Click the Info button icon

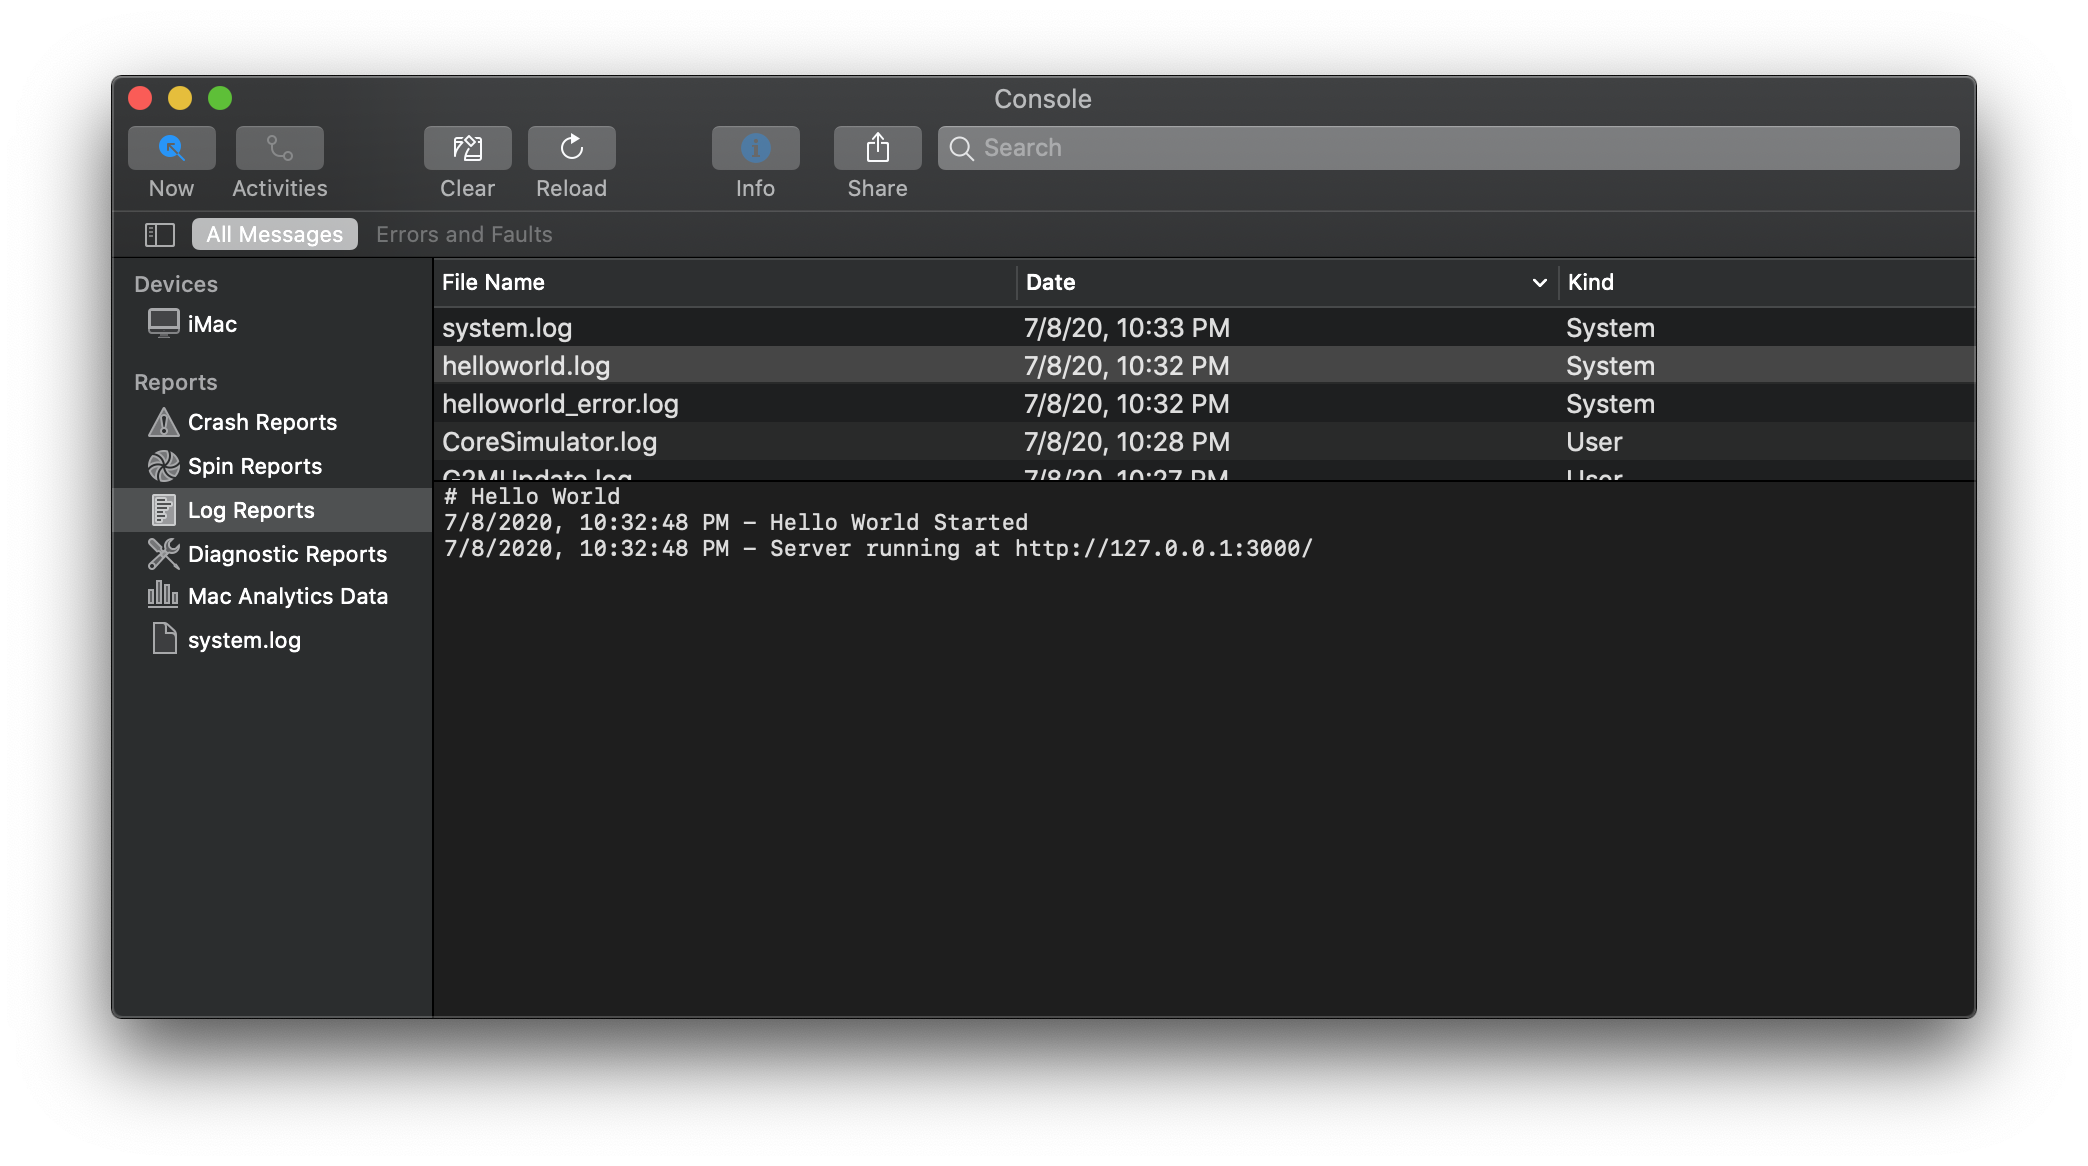pyautogui.click(x=754, y=148)
